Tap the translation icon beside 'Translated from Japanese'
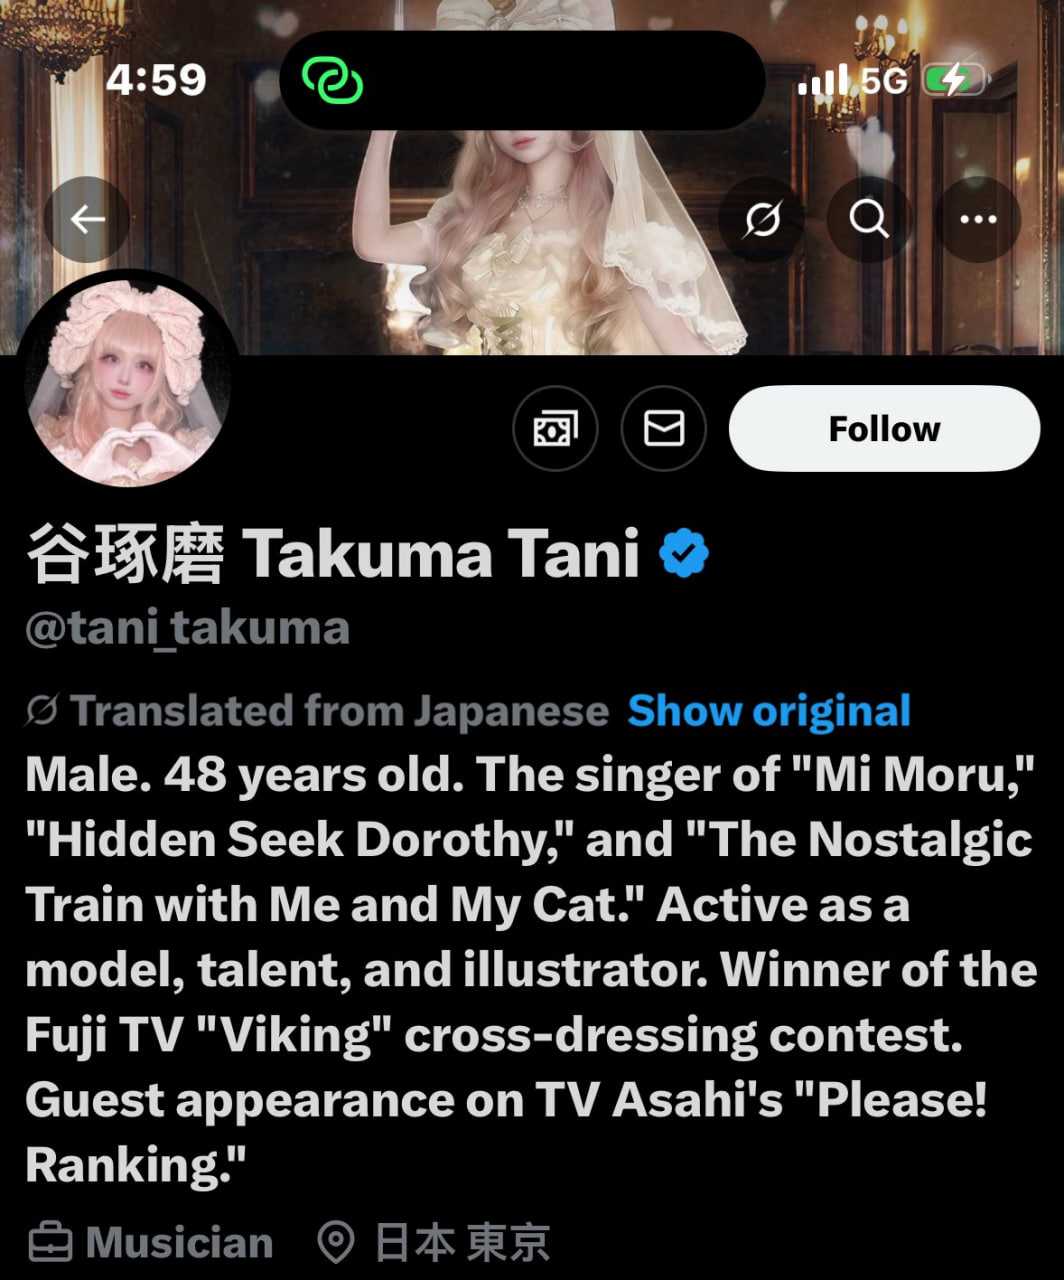The height and width of the screenshot is (1280, 1064). (42, 711)
